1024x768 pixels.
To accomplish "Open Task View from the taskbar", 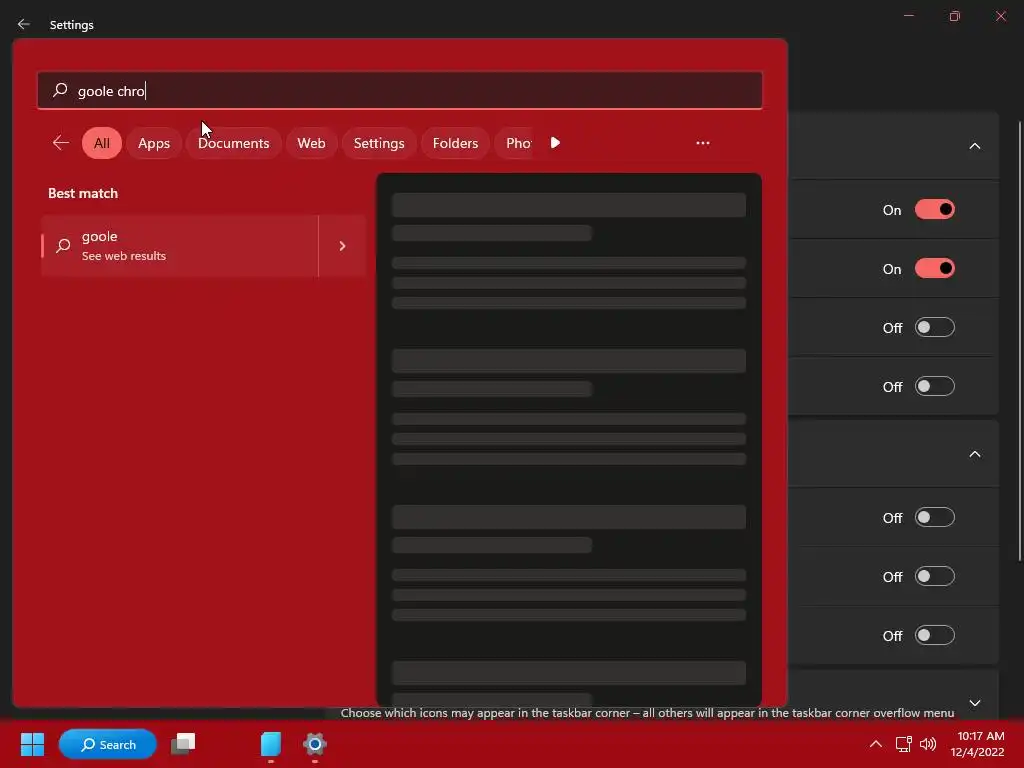I will (184, 744).
